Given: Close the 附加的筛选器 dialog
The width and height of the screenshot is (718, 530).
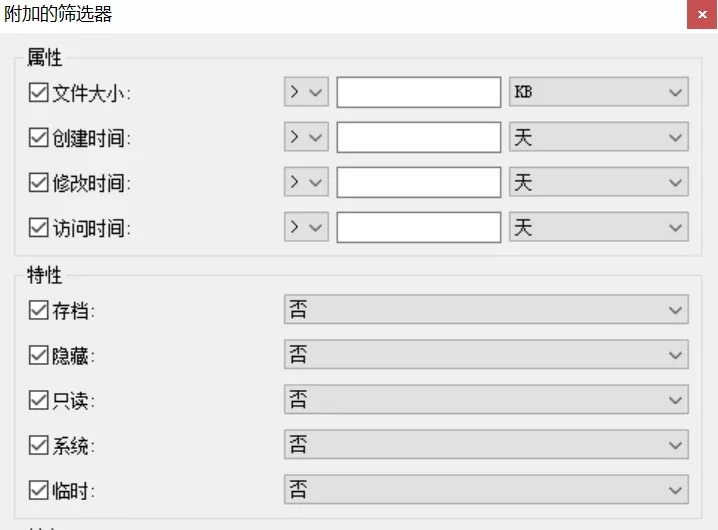Looking at the screenshot, I should tap(702, 14).
